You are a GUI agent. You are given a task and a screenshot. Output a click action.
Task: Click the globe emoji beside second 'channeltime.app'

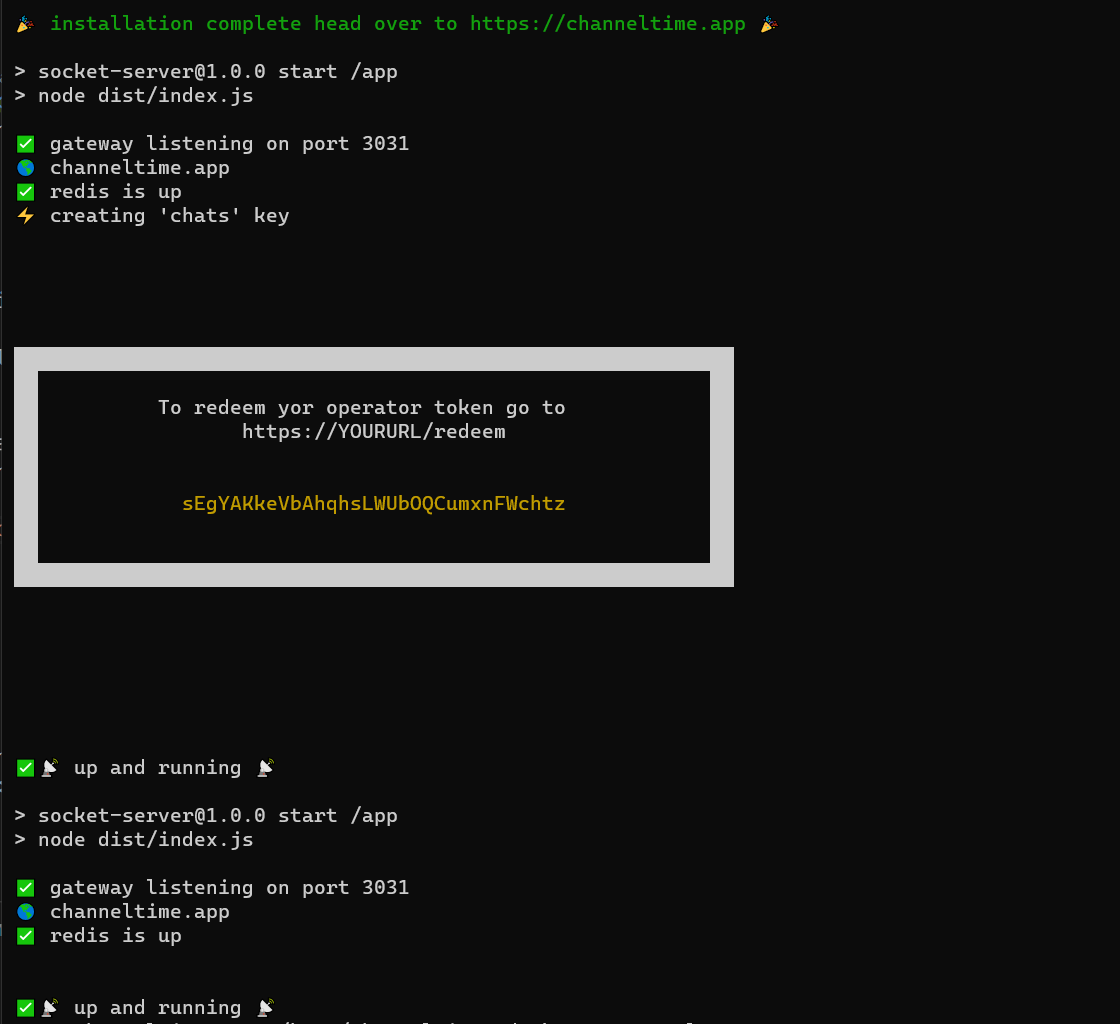(x=26, y=912)
